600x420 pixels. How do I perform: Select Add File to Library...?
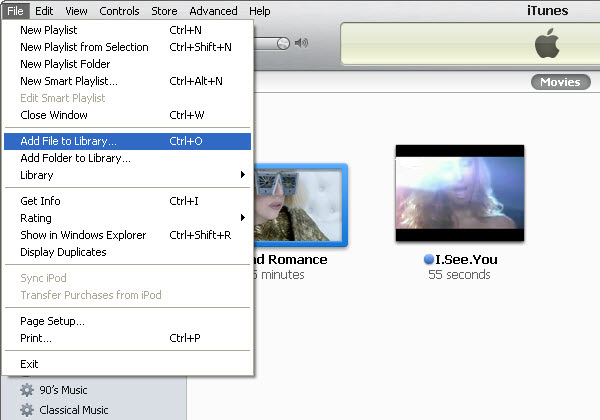[127, 141]
